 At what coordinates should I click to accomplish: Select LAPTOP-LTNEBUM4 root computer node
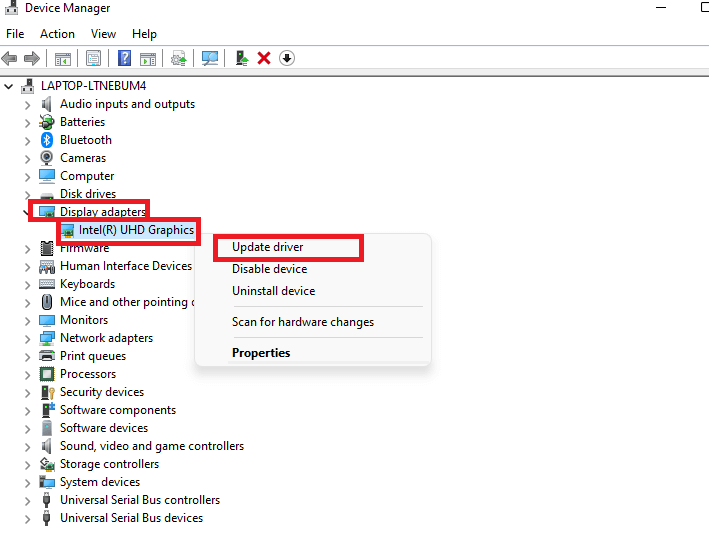pos(95,86)
